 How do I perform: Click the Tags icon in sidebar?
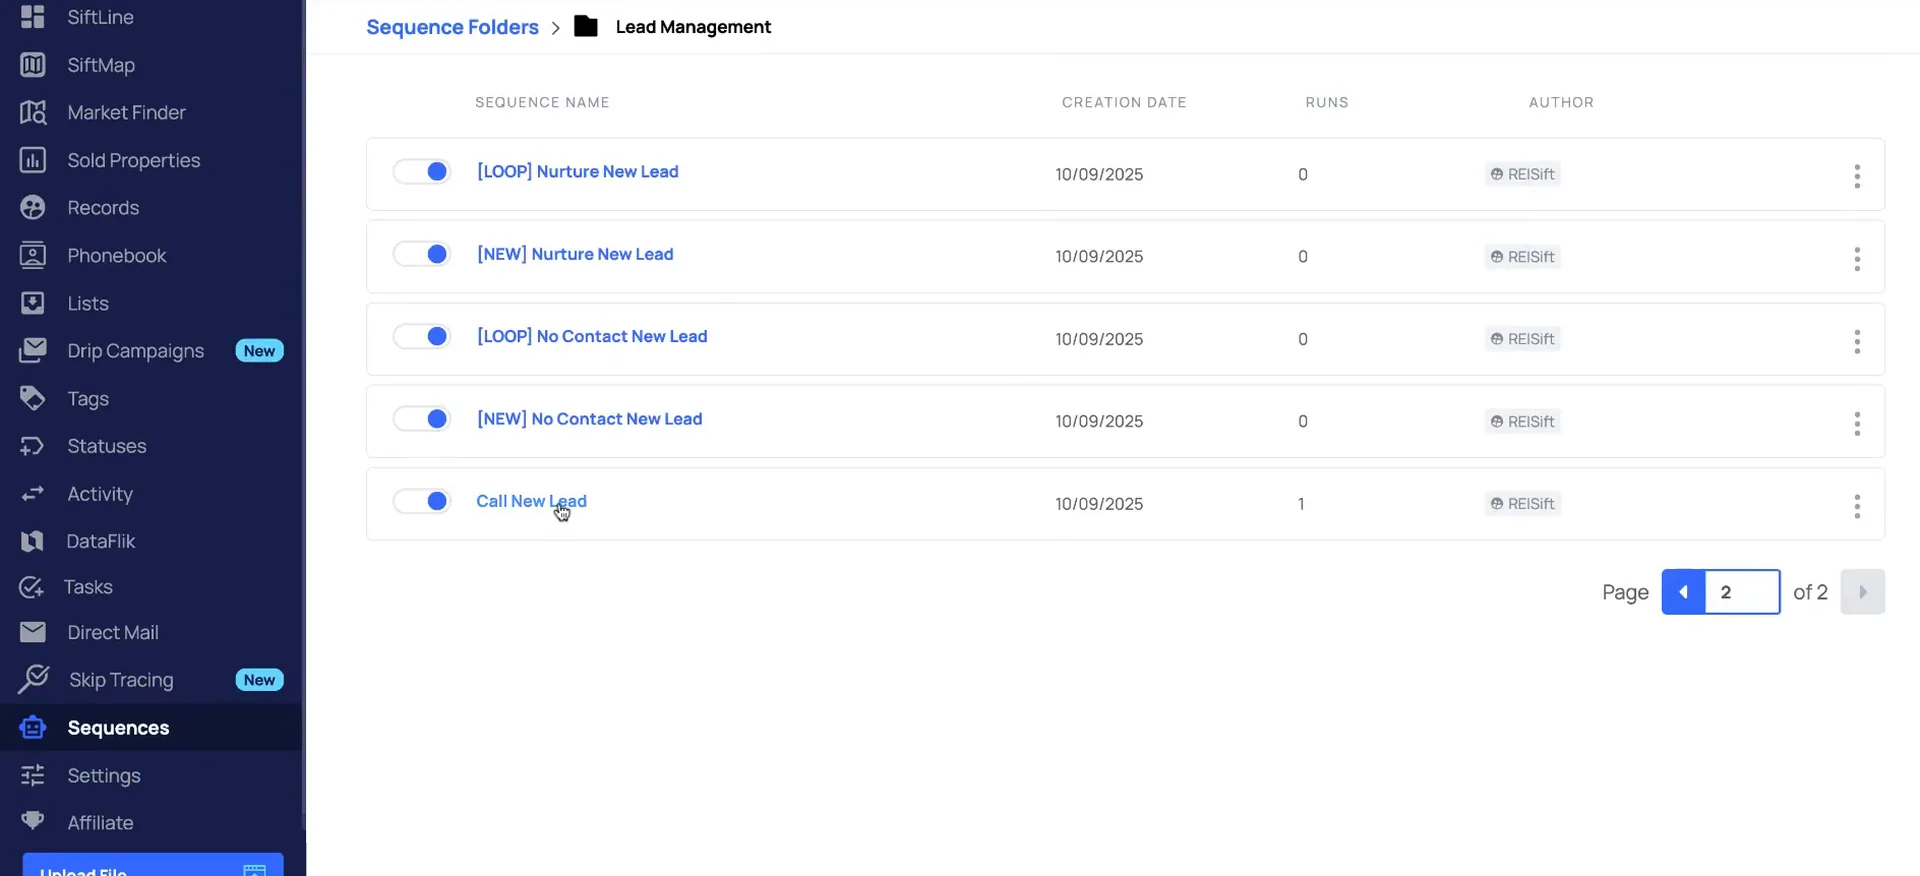pos(32,398)
